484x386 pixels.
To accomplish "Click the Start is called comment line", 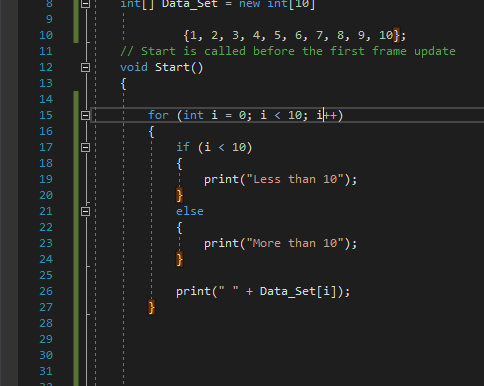I will (x=288, y=51).
